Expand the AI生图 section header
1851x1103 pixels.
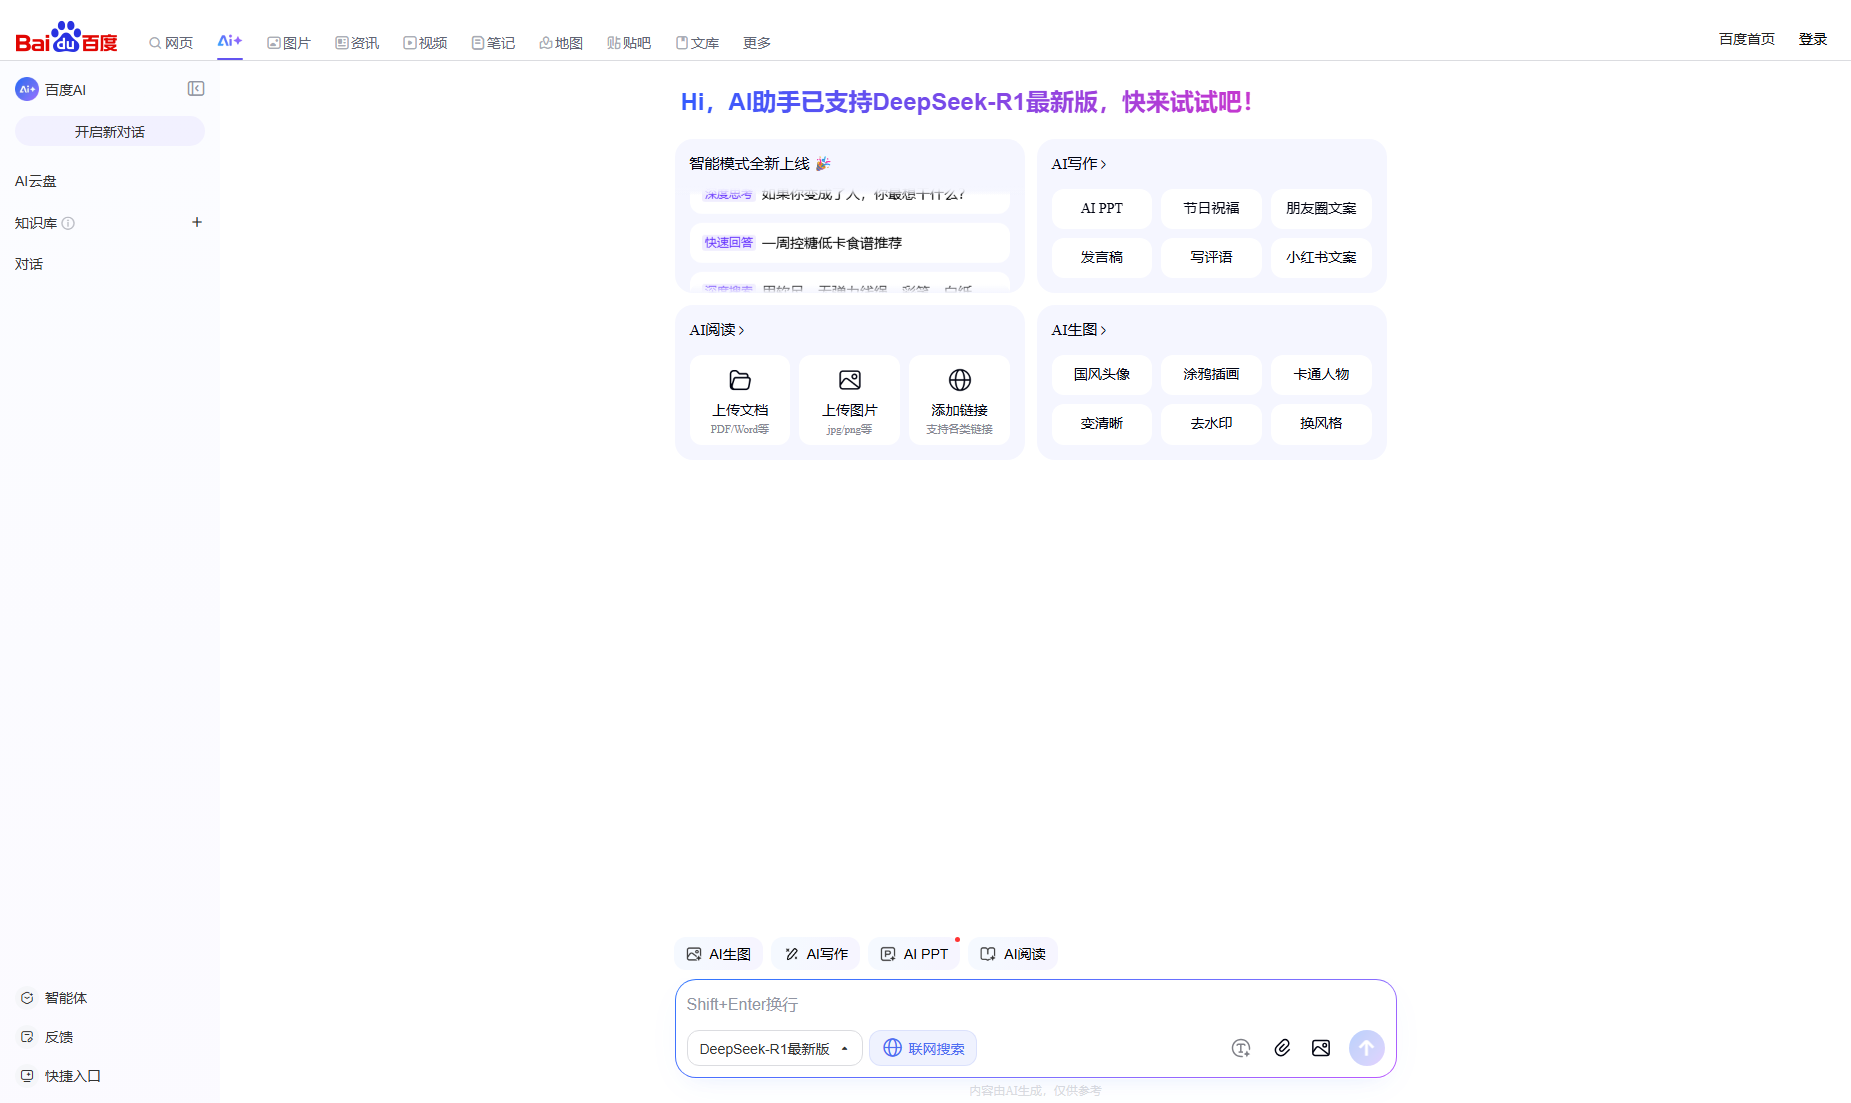[x=1079, y=330]
